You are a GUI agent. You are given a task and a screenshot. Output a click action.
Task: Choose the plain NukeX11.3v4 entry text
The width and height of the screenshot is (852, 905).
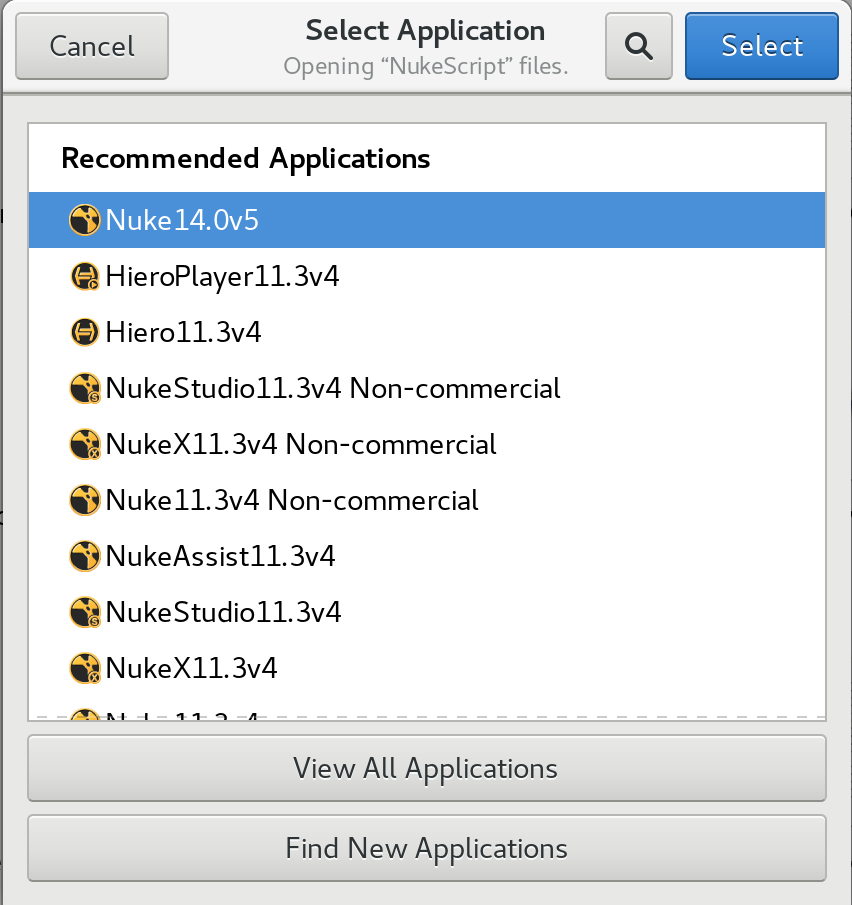pyautogui.click(x=191, y=668)
